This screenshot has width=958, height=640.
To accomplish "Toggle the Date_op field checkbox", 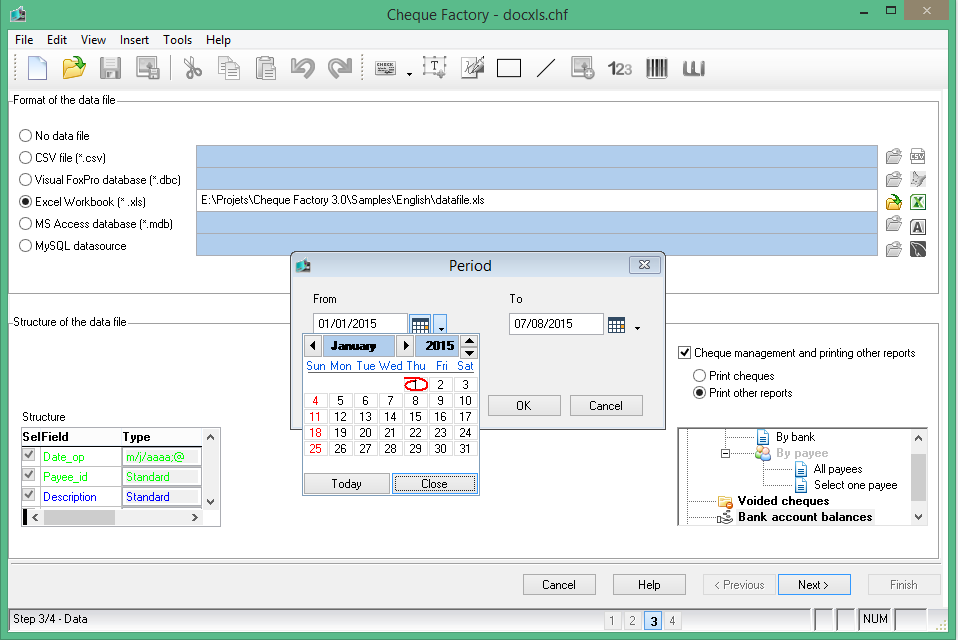I will click(29, 455).
